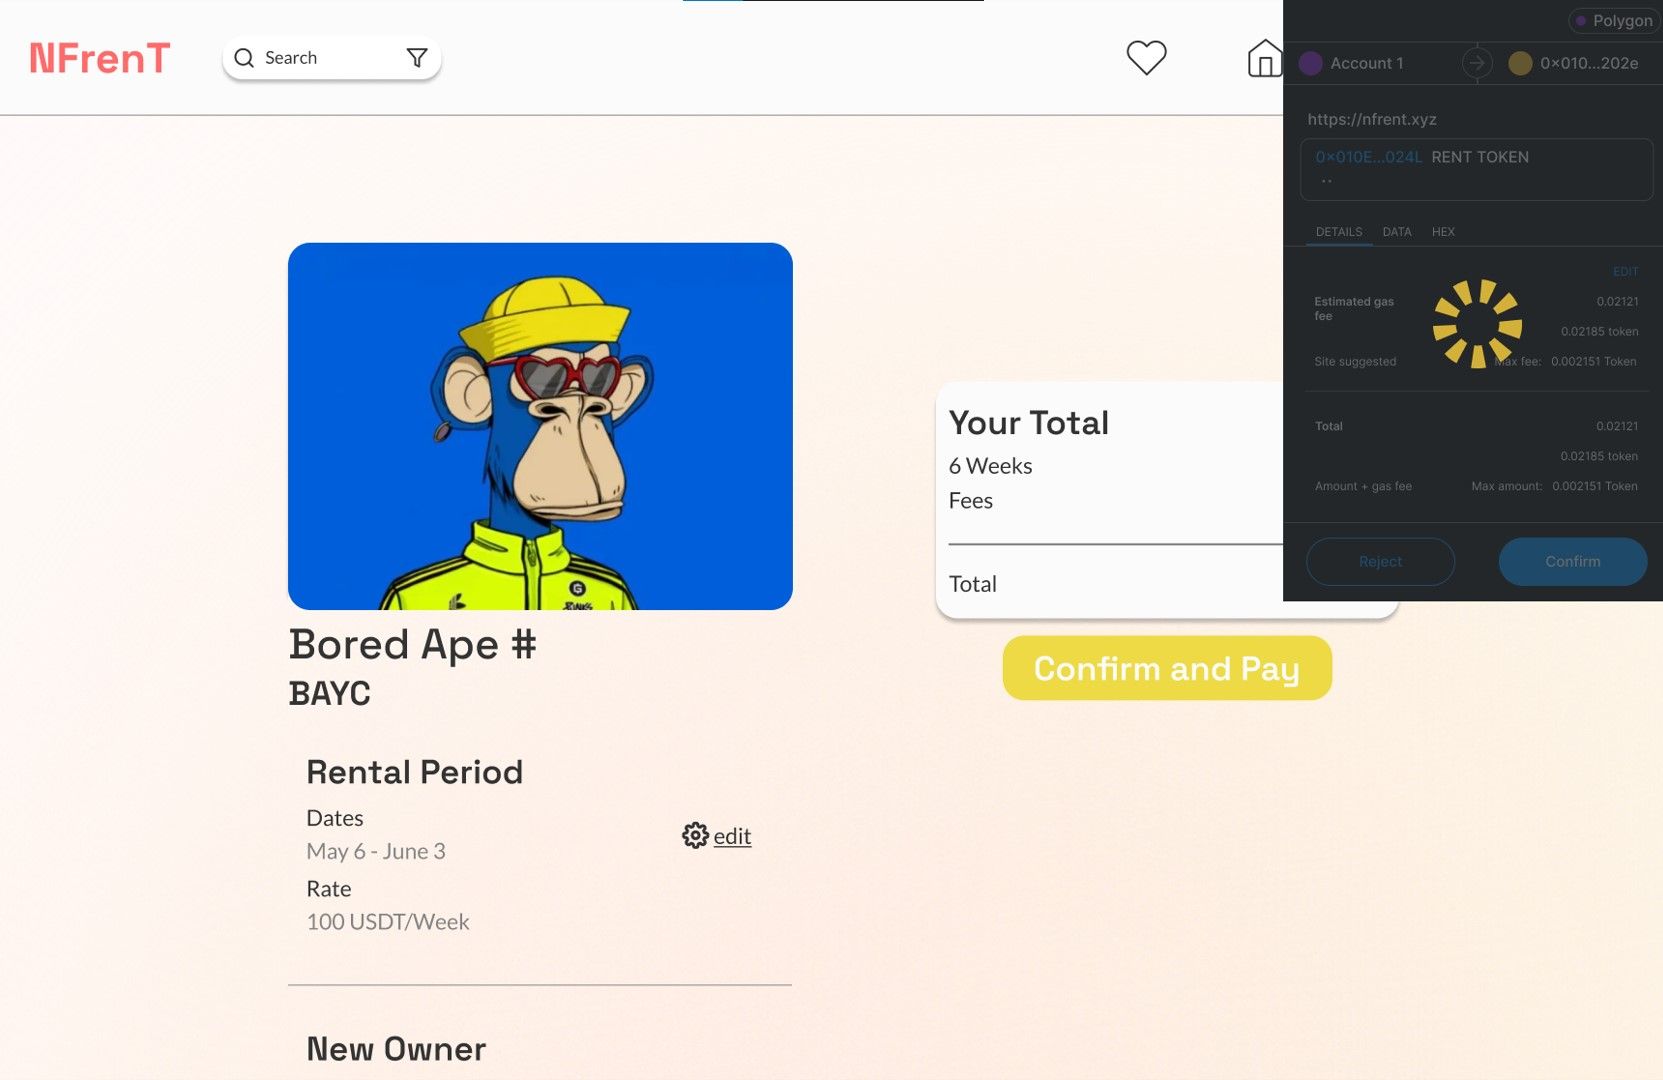The image size is (1663, 1080).
Task: Go home using the house icon
Action: click(x=1264, y=58)
